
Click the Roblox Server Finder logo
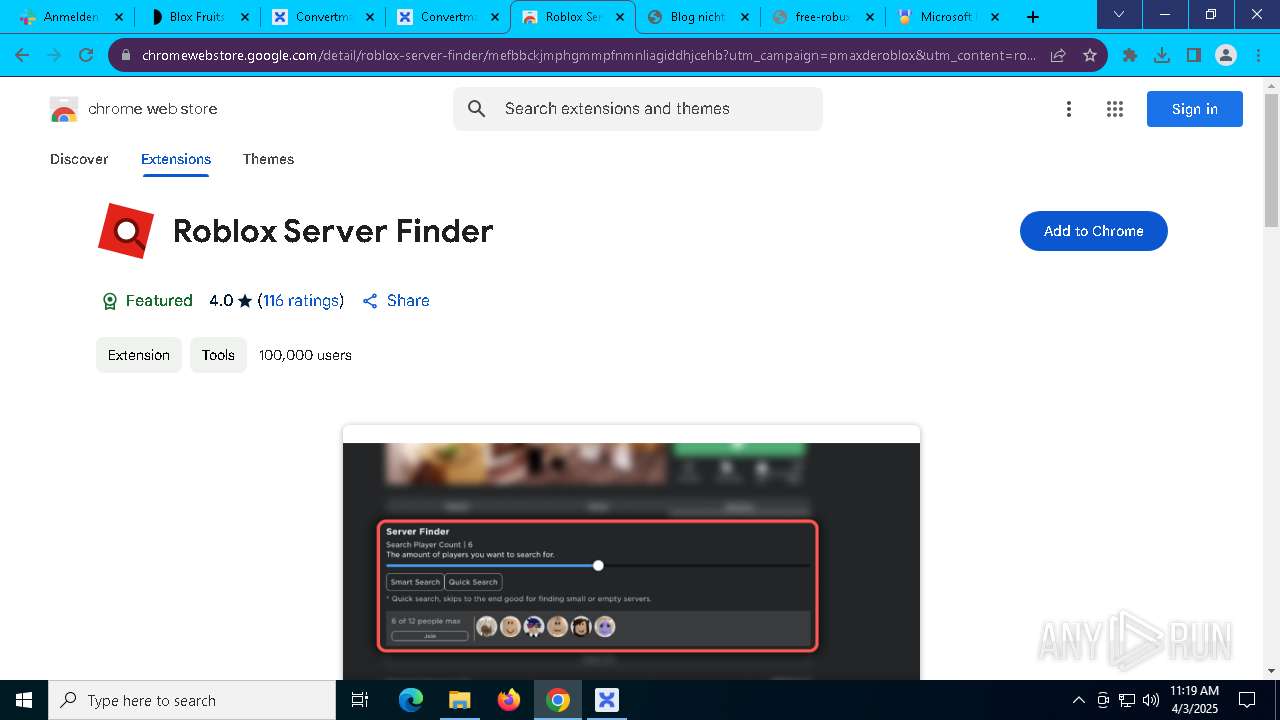pyautogui.click(x=126, y=231)
